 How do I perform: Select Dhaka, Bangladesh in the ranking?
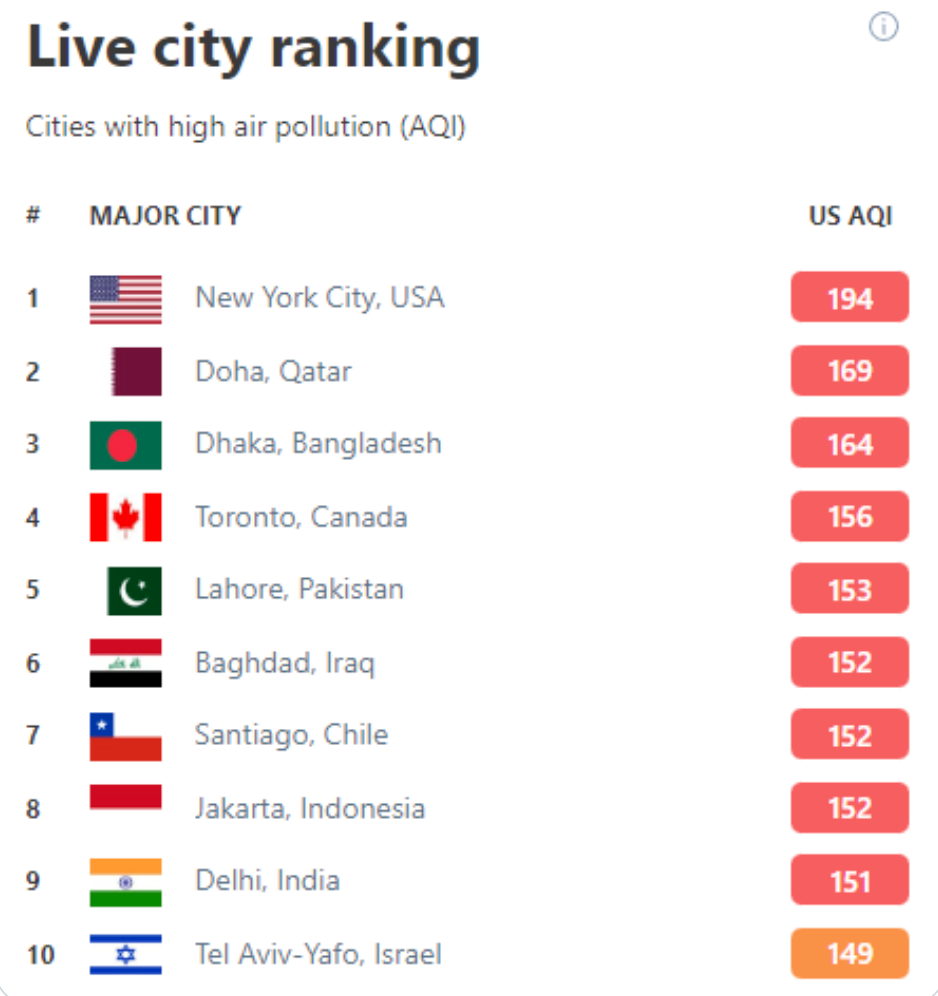[x=318, y=444]
